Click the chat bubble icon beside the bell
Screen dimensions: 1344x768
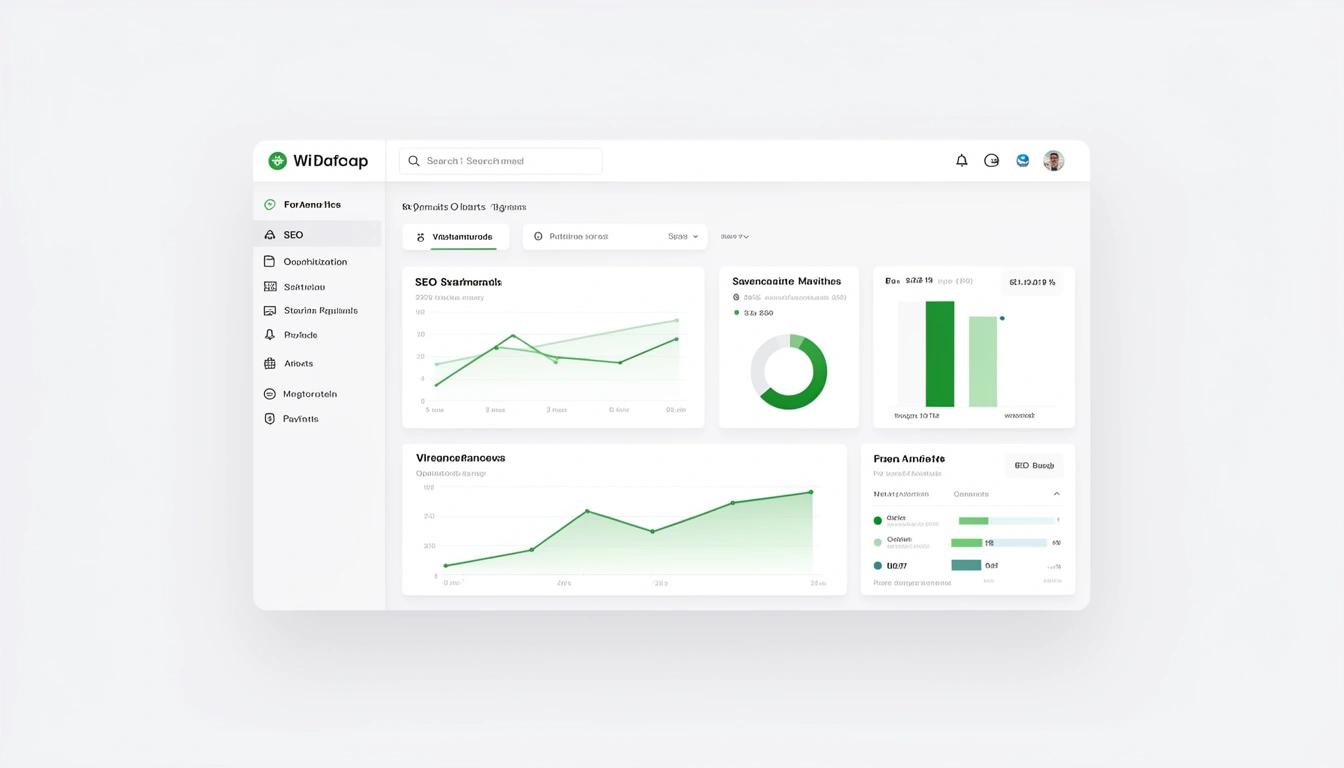click(991, 160)
